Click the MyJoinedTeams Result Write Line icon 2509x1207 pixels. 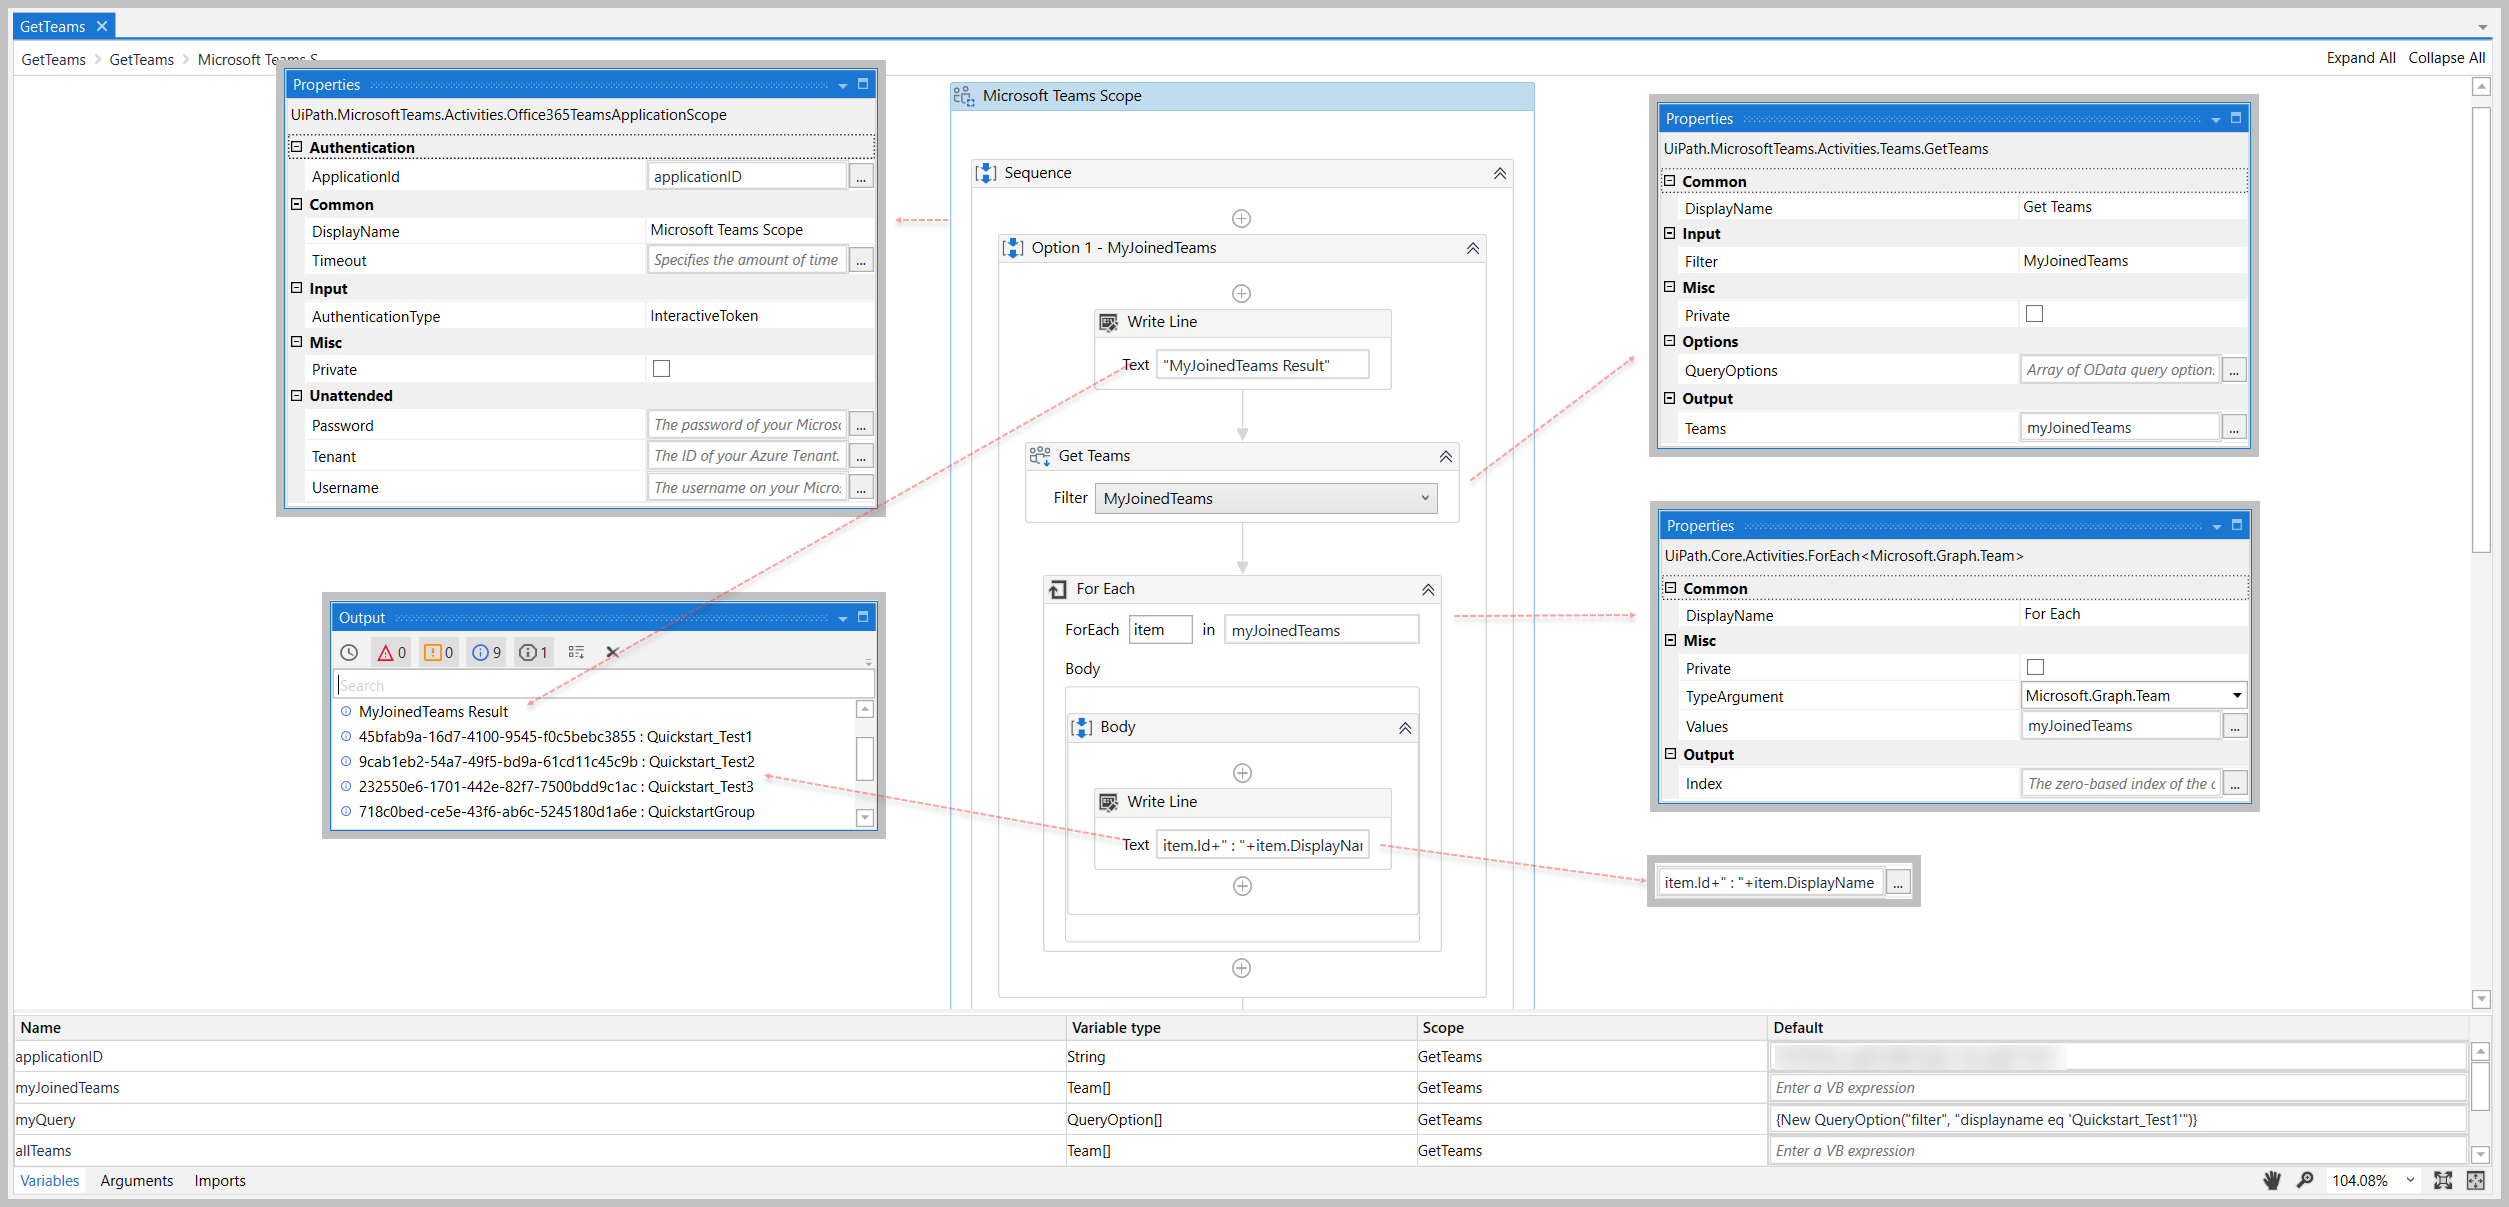[1109, 322]
